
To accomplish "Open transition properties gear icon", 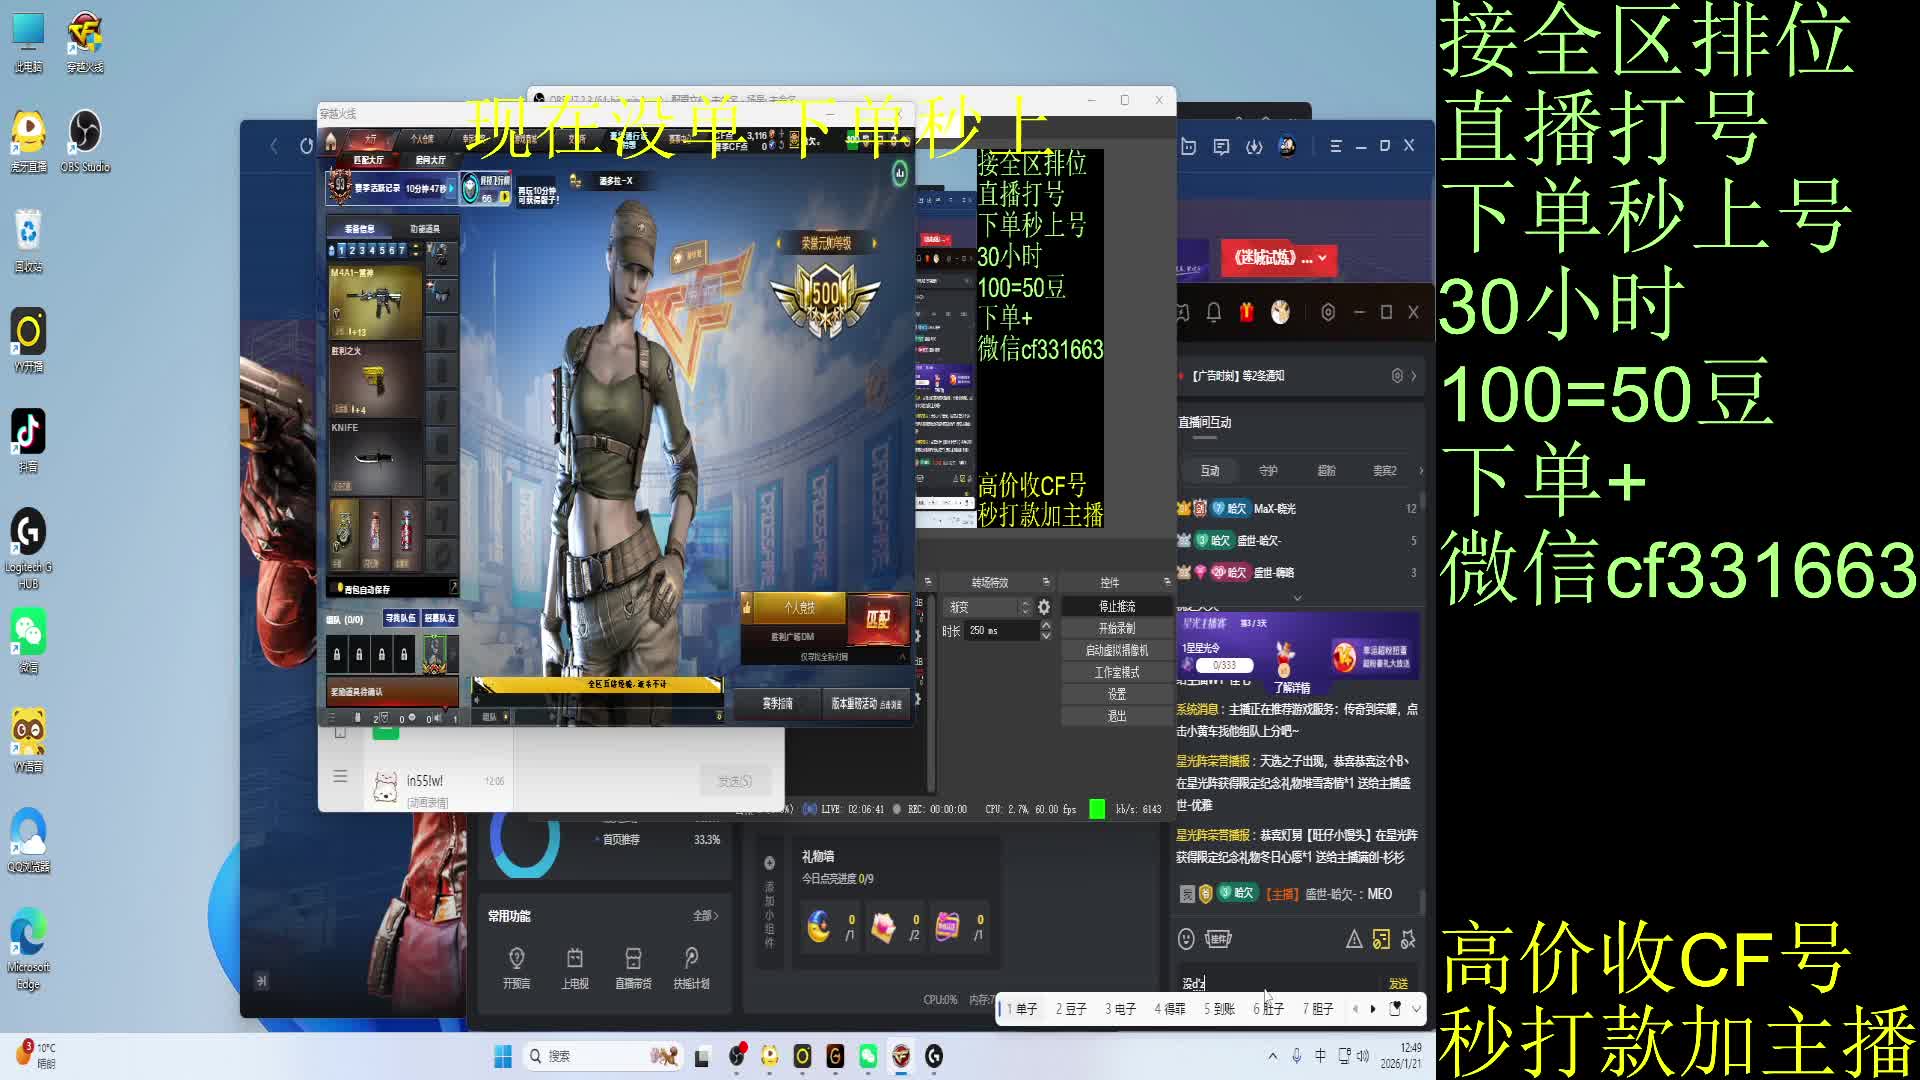I will [1044, 607].
